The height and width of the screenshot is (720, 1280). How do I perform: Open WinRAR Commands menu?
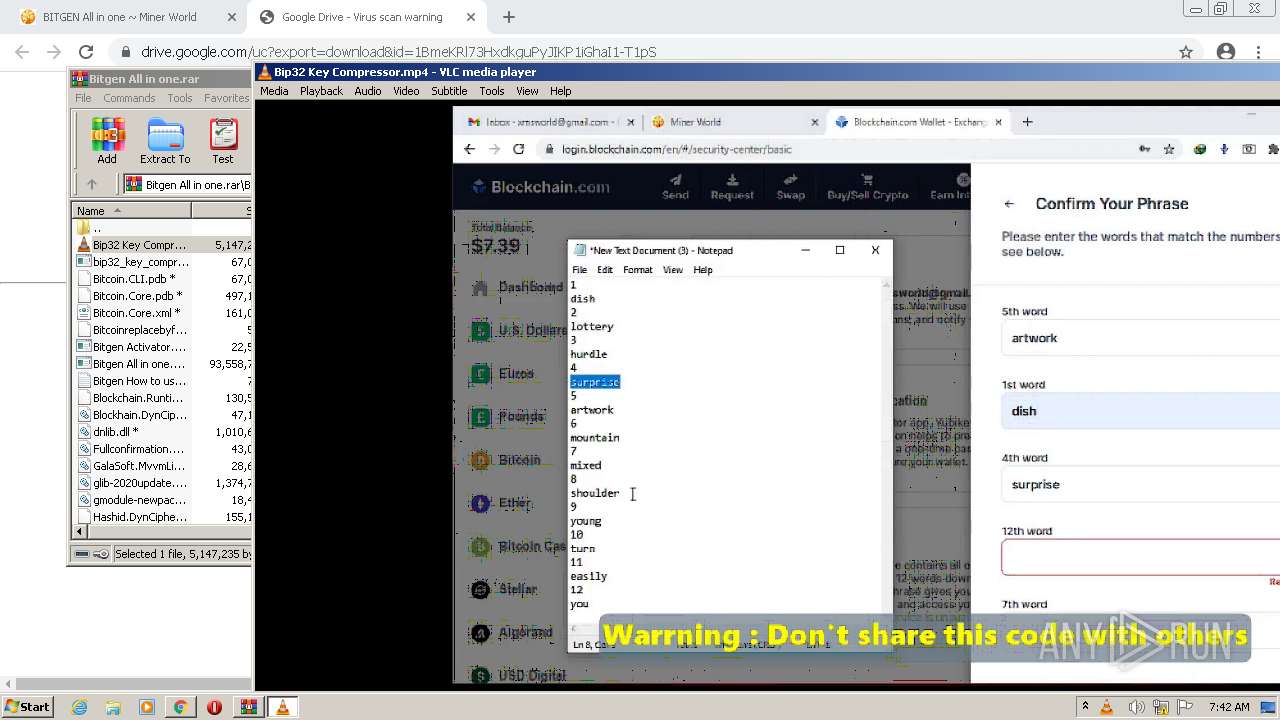(x=129, y=98)
